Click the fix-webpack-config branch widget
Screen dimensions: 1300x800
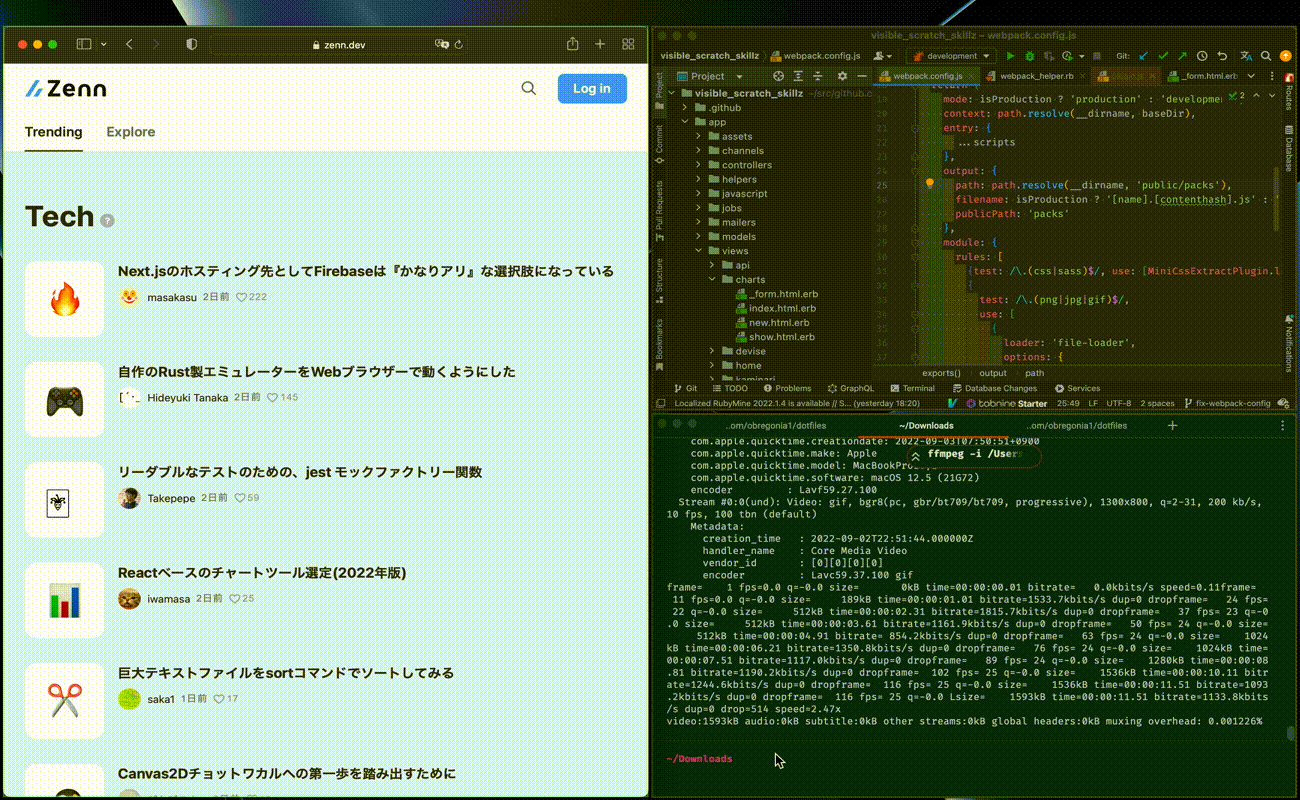click(1226, 403)
